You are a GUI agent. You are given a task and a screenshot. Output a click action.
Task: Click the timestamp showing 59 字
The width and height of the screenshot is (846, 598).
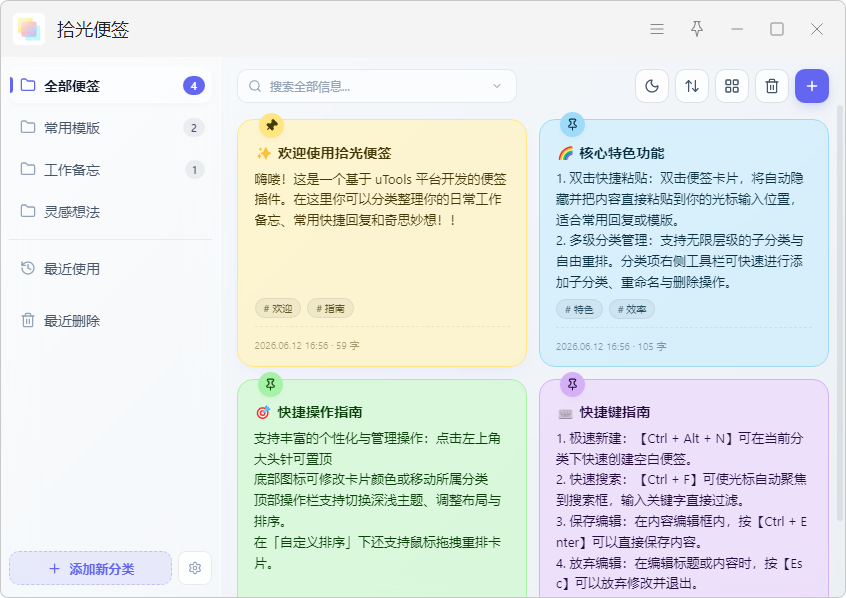[x=307, y=345]
